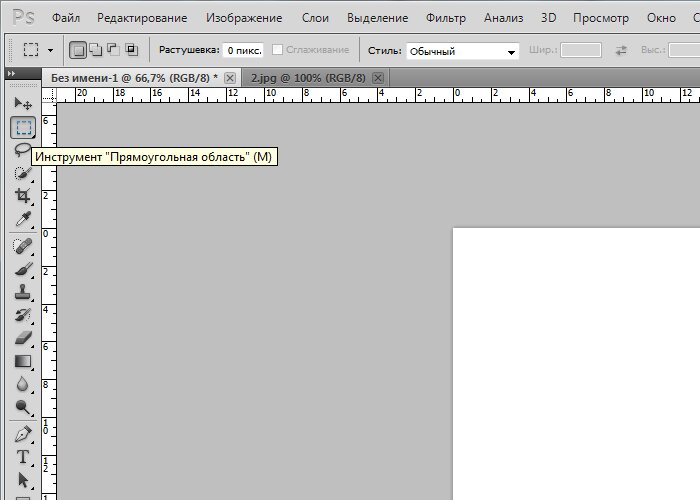Expand the tools panel with double arrows
This screenshot has height=500, width=700.
(12, 75)
